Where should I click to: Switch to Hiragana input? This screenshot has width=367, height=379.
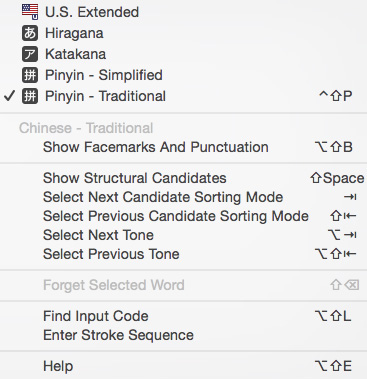pyautogui.click(x=183, y=33)
